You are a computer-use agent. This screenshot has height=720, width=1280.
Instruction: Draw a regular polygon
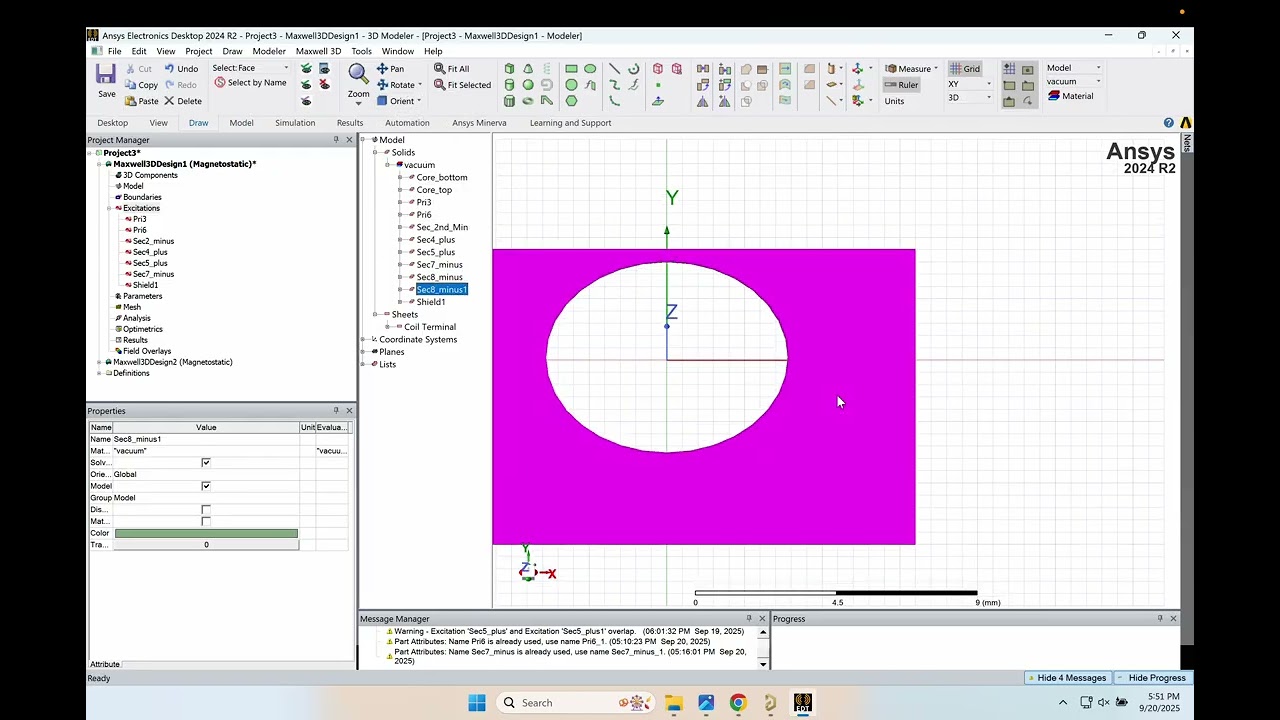point(571,101)
